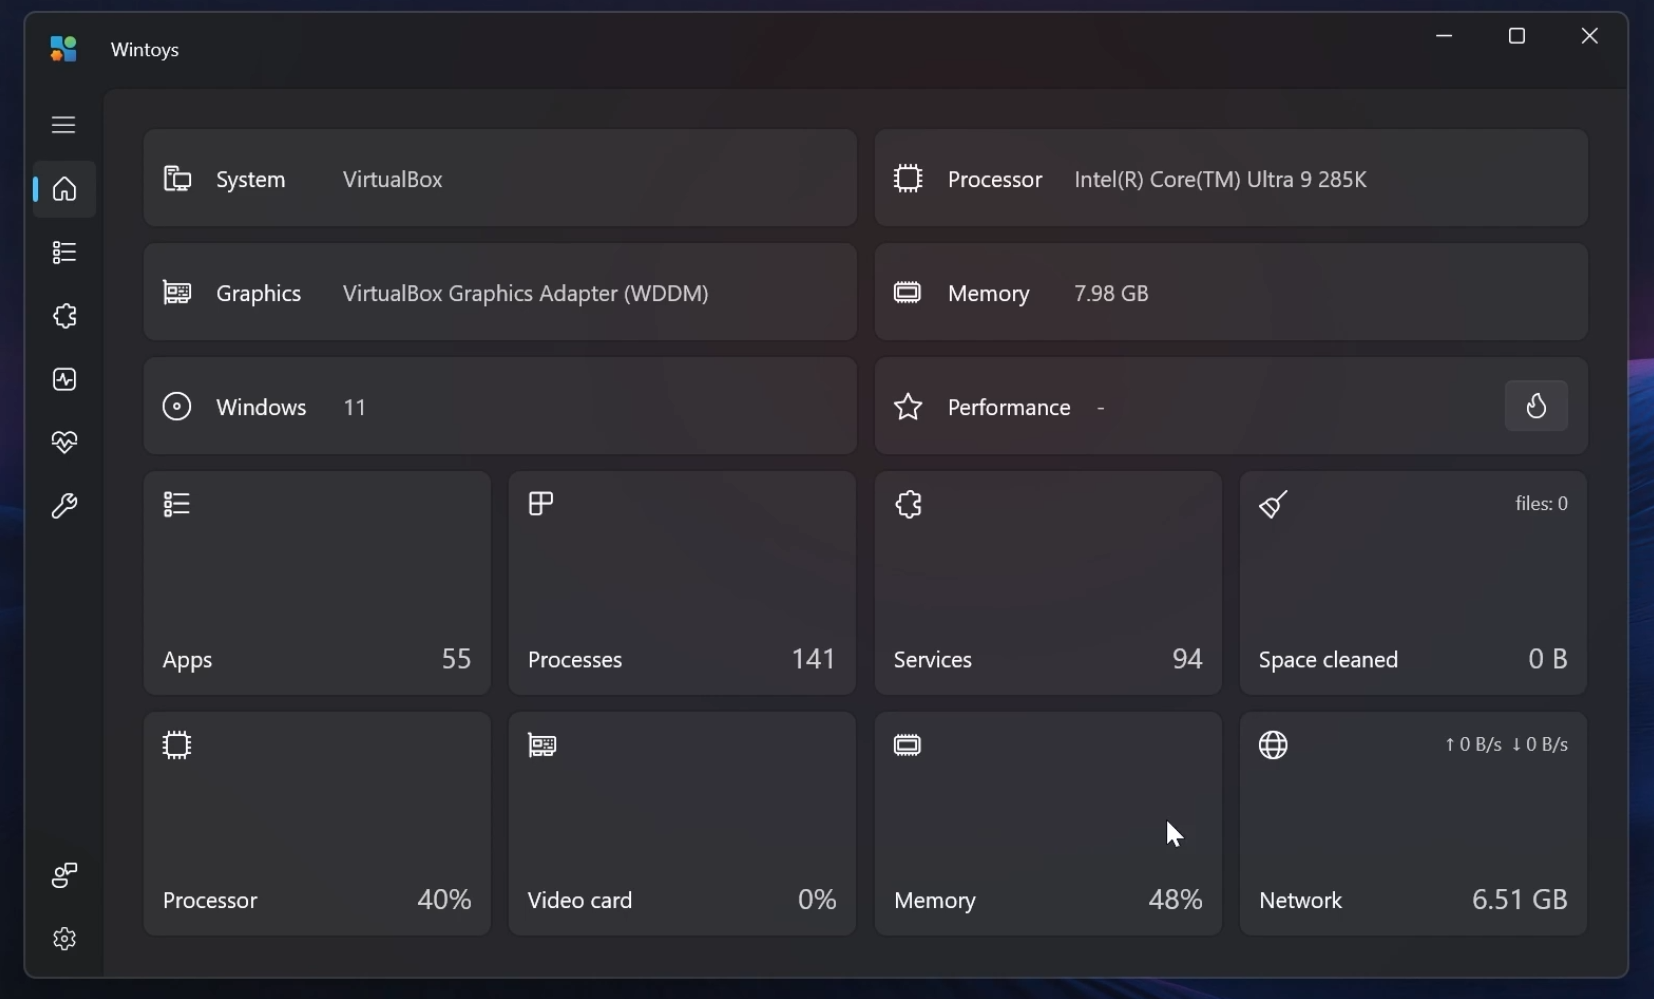Open the Graphics adapter card

pyautogui.click(x=500, y=293)
